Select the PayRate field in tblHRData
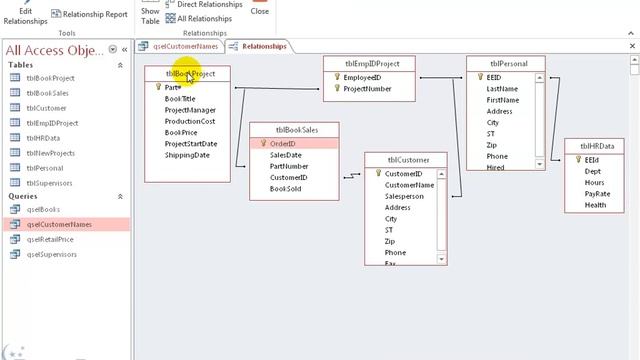The width and height of the screenshot is (640, 360). point(598,194)
